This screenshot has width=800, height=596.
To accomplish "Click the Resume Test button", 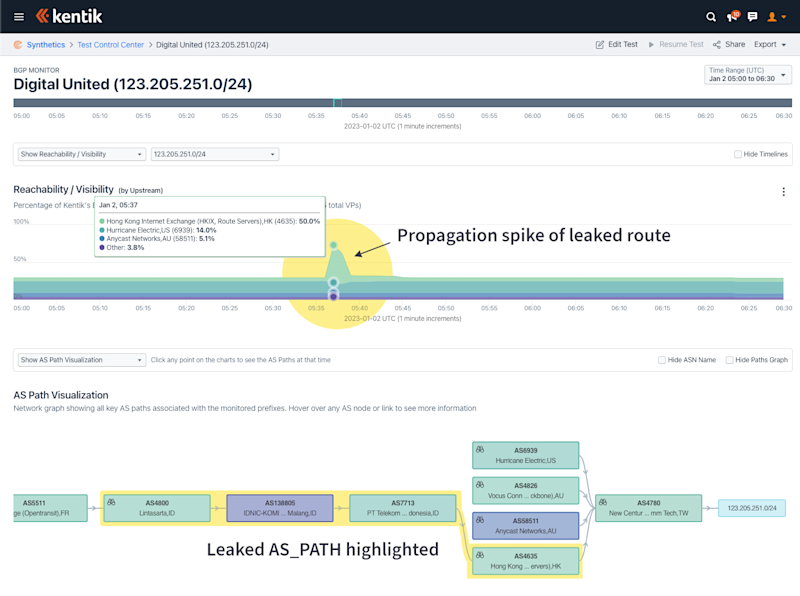I will click(676, 45).
